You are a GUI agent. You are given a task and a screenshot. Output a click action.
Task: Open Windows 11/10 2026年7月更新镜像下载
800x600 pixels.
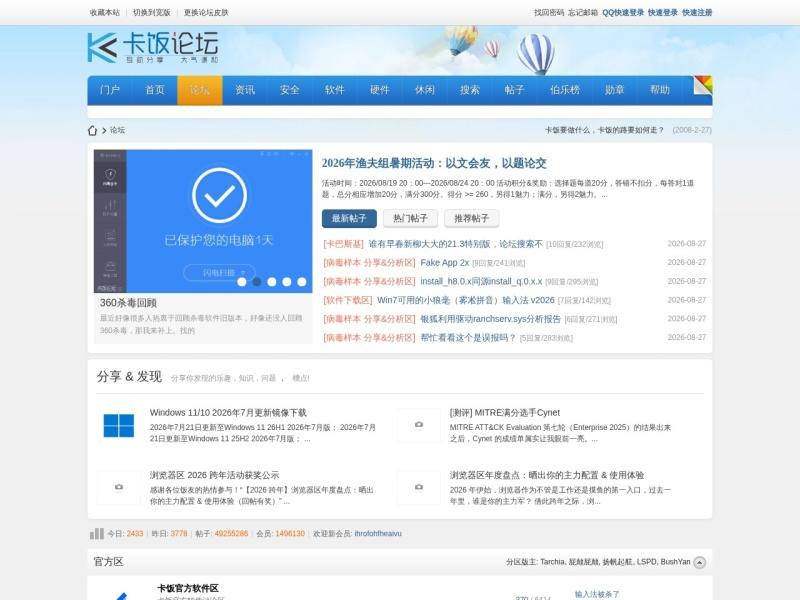(228, 413)
